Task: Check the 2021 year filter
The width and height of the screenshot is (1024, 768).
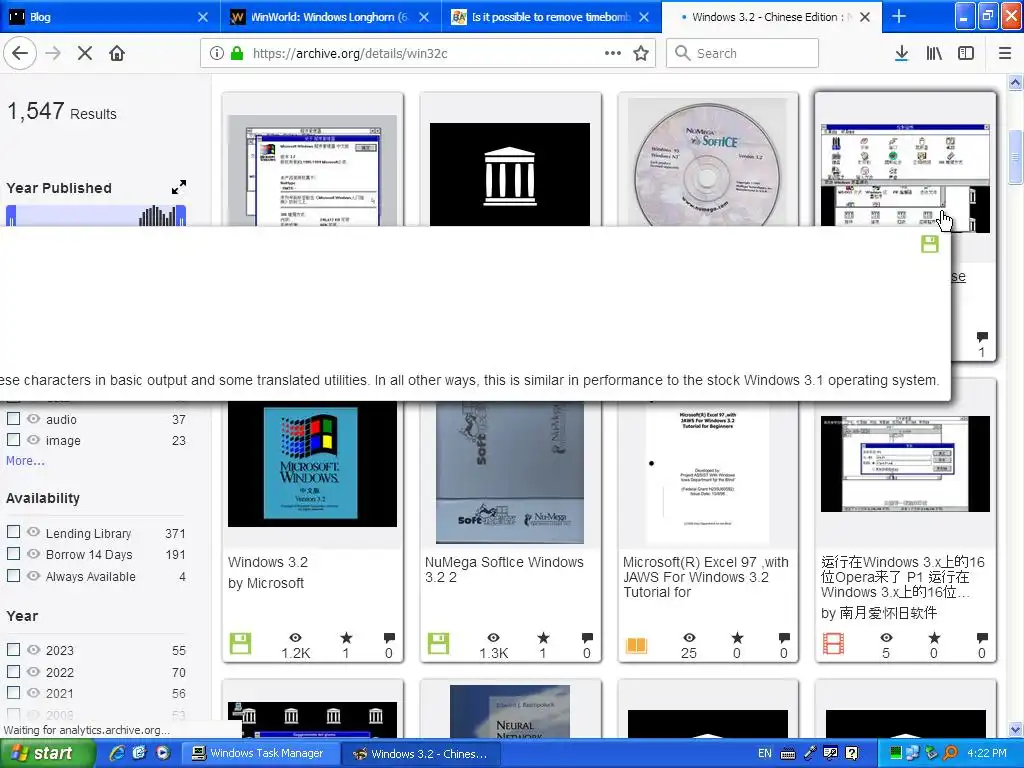Action: [x=13, y=693]
